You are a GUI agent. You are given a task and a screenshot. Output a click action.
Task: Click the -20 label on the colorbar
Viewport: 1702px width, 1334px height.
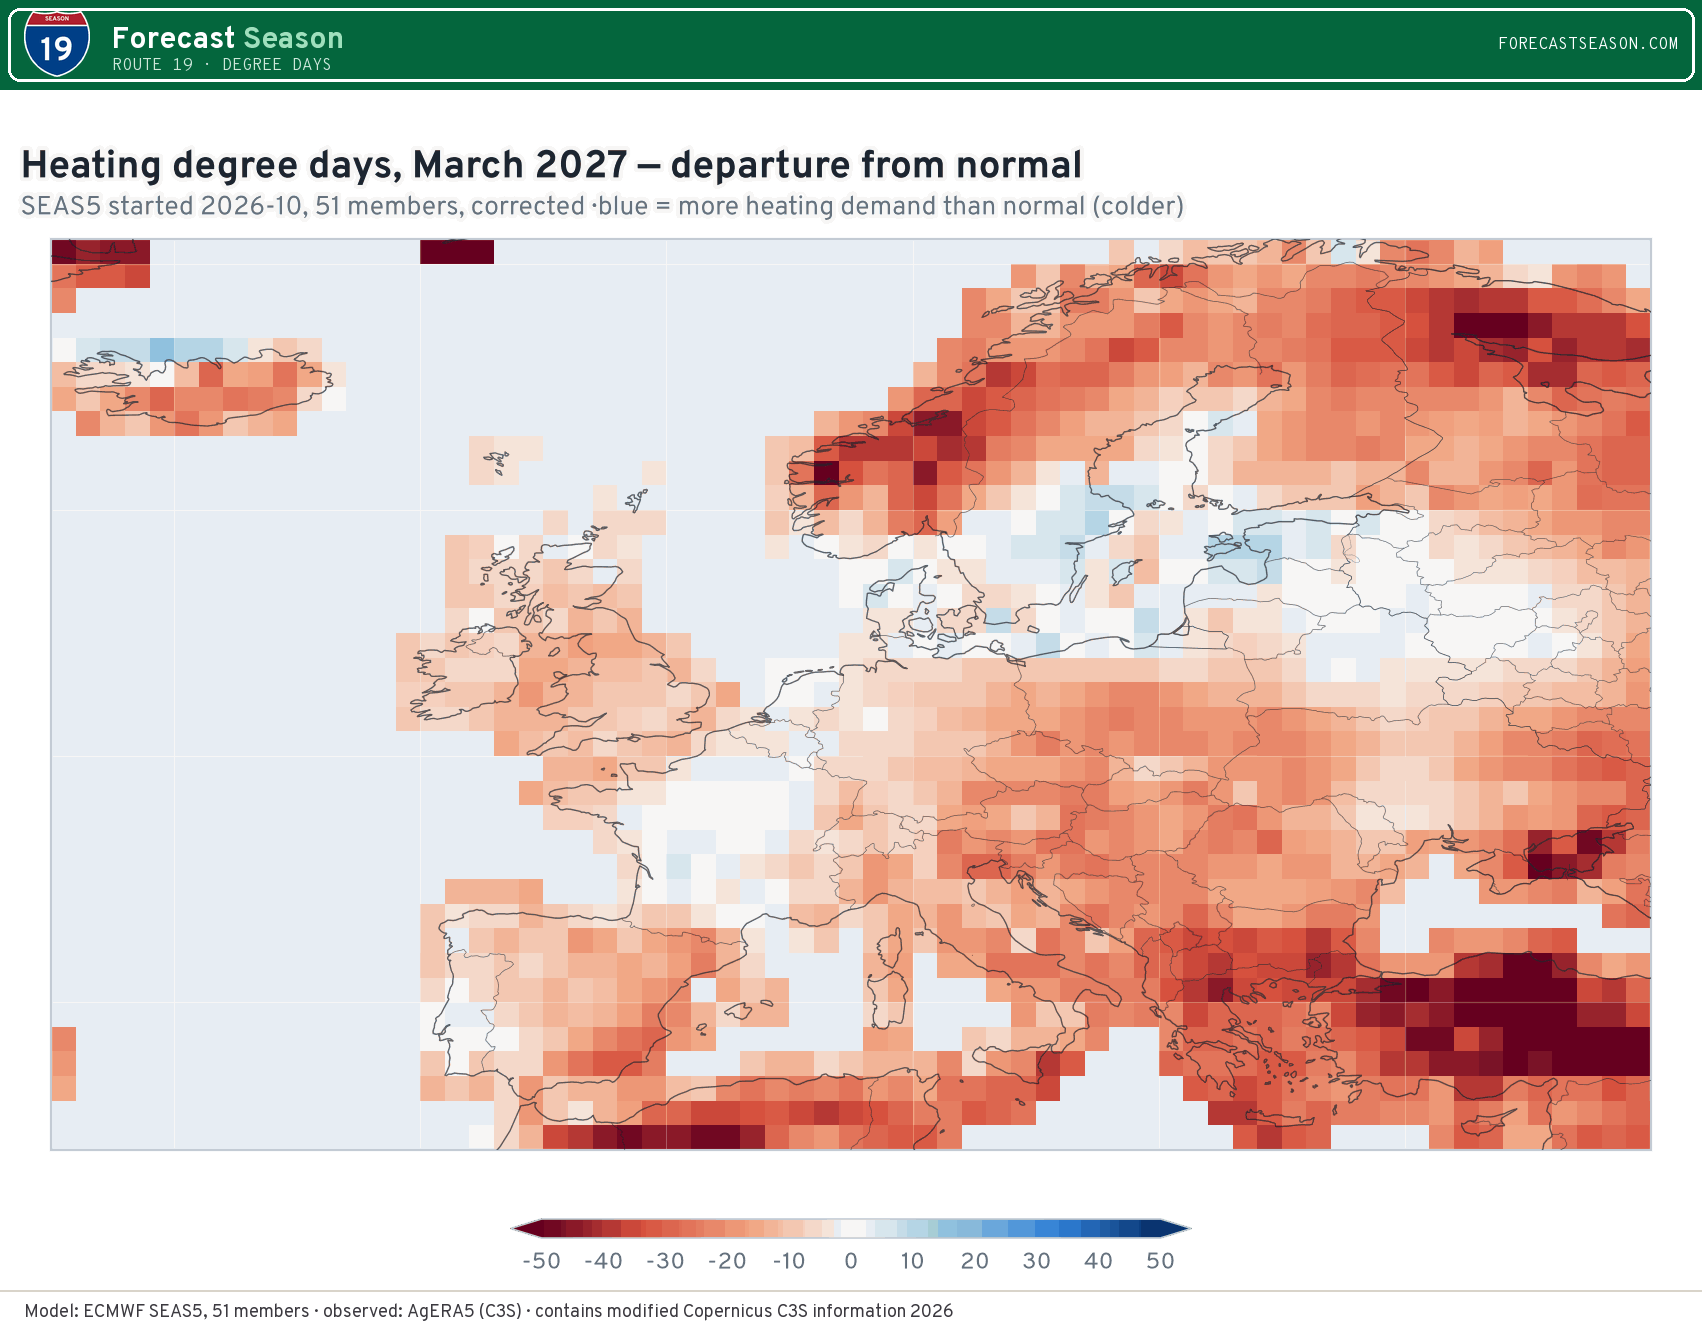pos(727,1261)
